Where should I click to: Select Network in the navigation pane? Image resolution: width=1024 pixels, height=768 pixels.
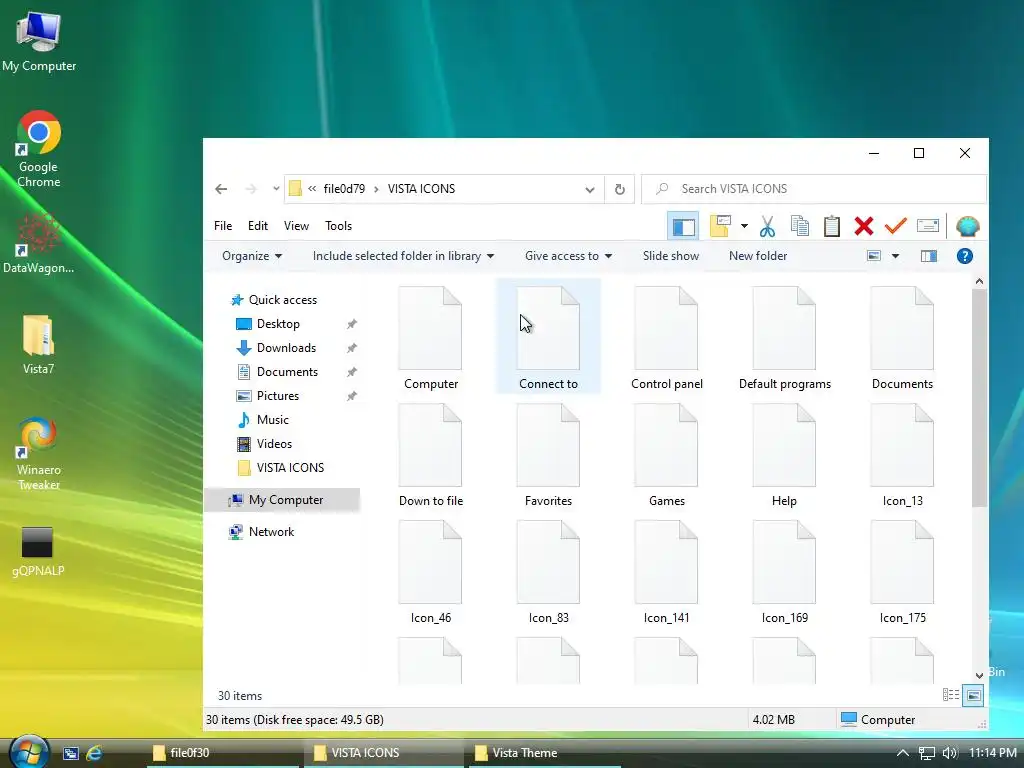coord(271,532)
